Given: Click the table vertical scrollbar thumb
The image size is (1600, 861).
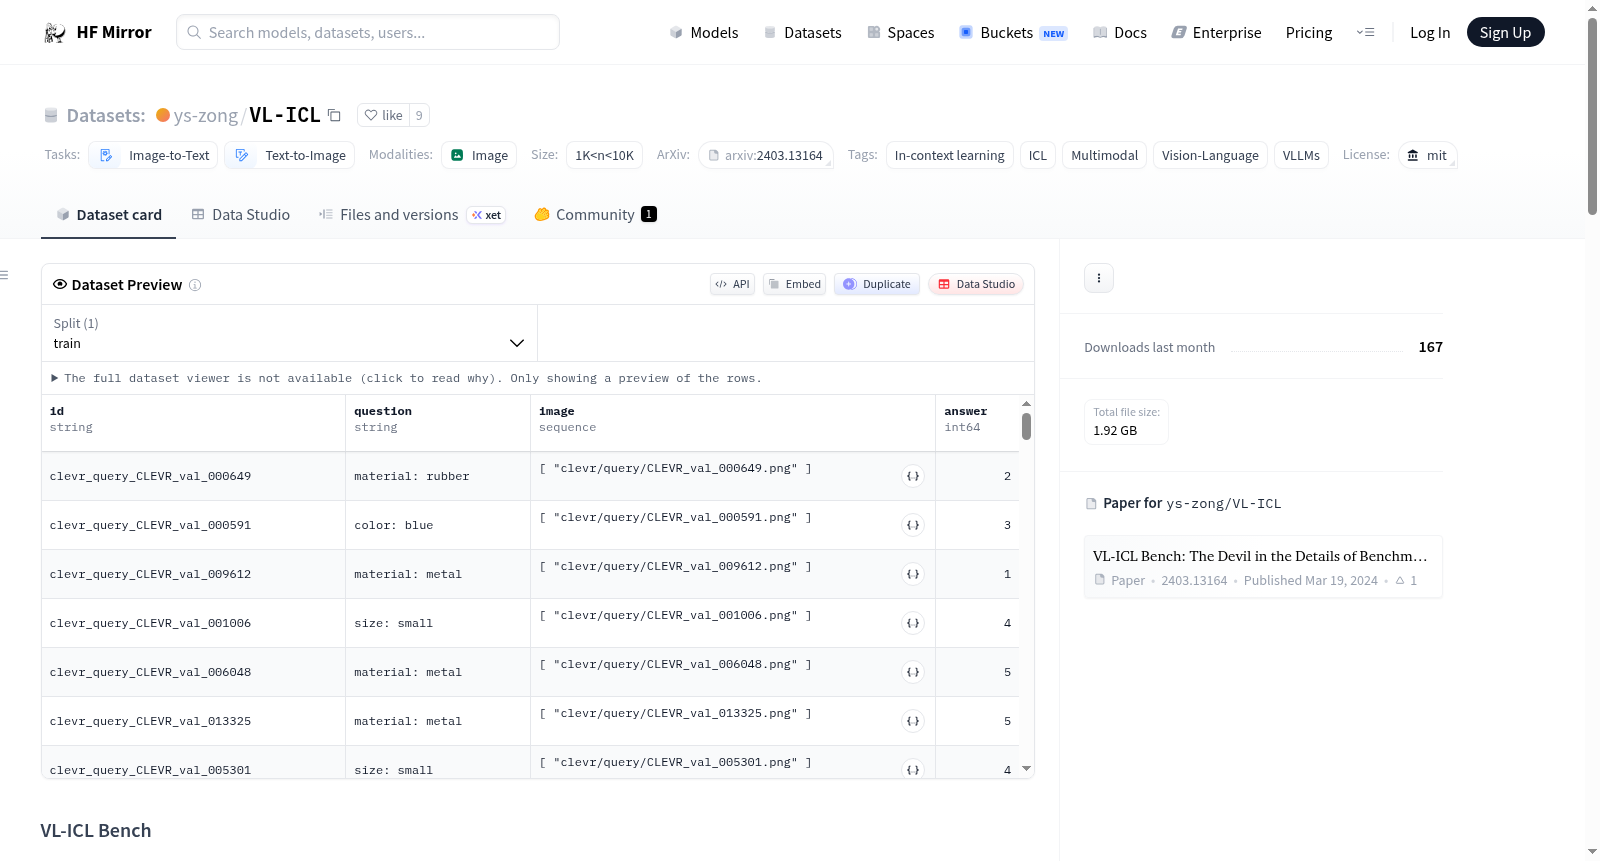Looking at the screenshot, I should pyautogui.click(x=1026, y=426).
